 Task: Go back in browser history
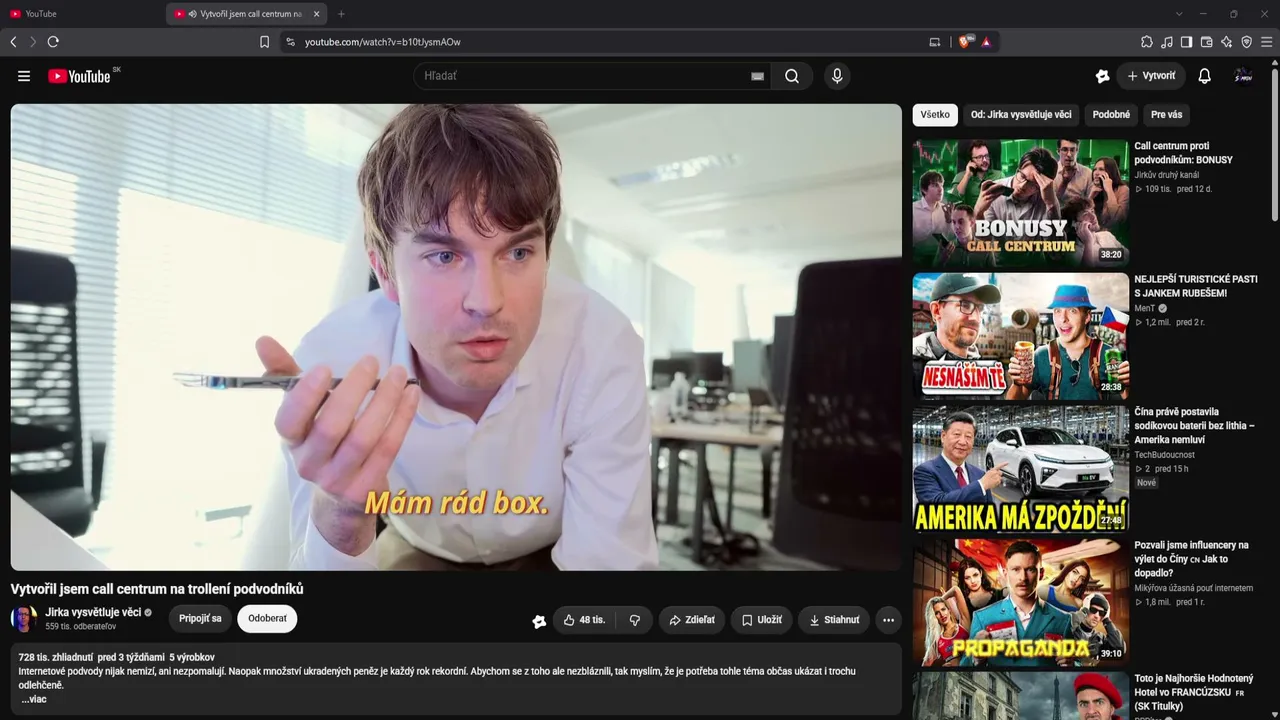(13, 42)
